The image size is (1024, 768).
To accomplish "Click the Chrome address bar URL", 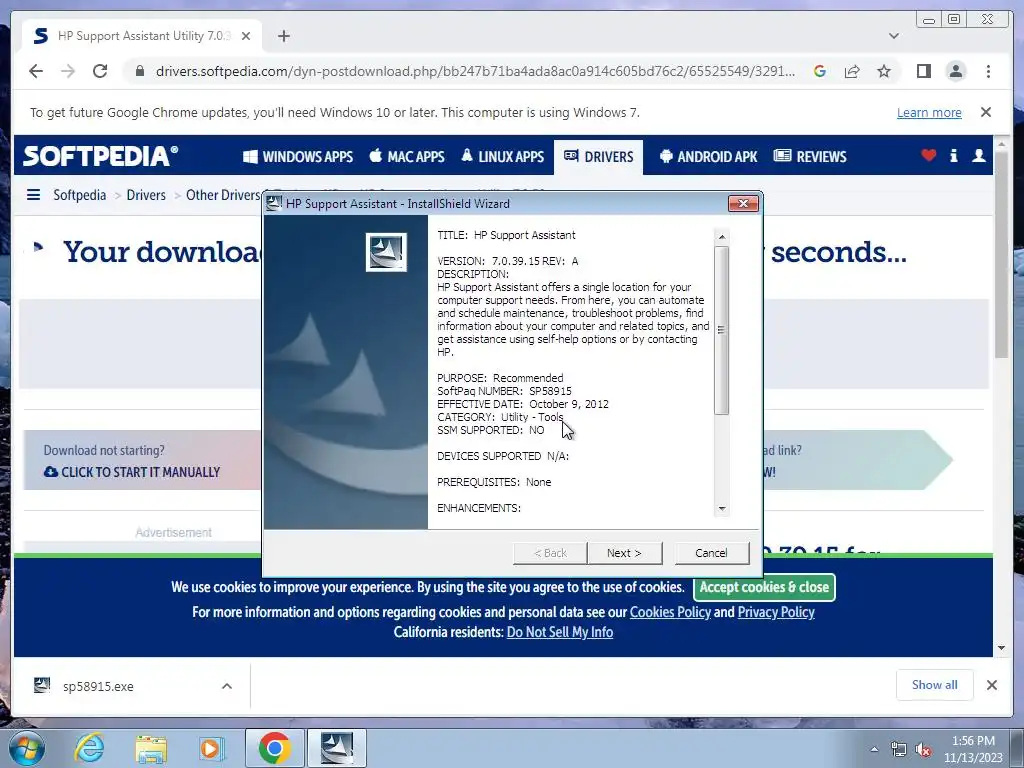I will coord(475,71).
